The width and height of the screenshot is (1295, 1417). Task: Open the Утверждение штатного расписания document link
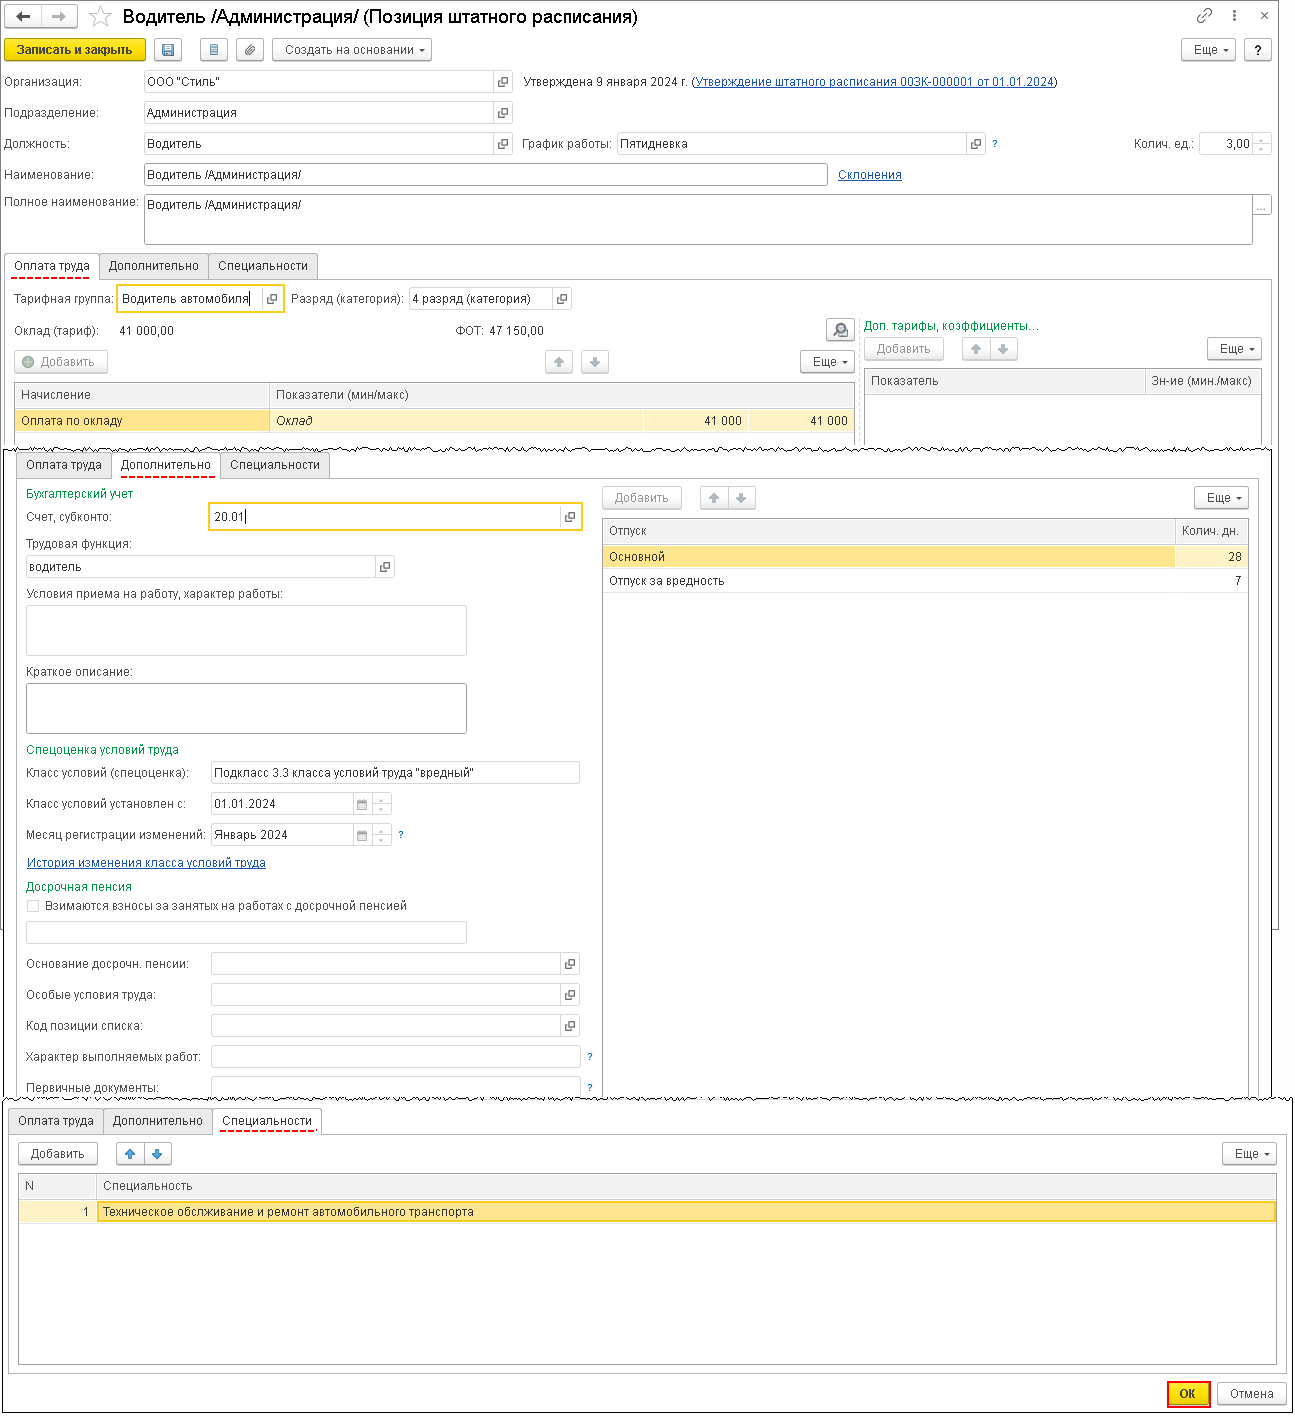tap(875, 82)
